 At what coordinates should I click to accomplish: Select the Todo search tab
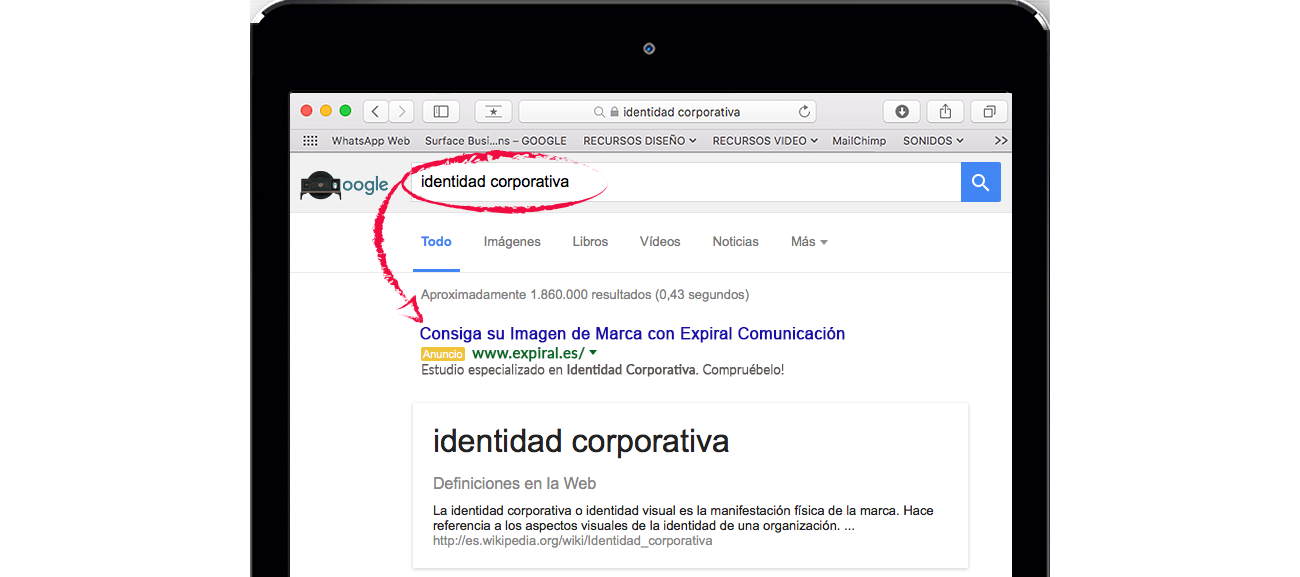pyautogui.click(x=436, y=242)
